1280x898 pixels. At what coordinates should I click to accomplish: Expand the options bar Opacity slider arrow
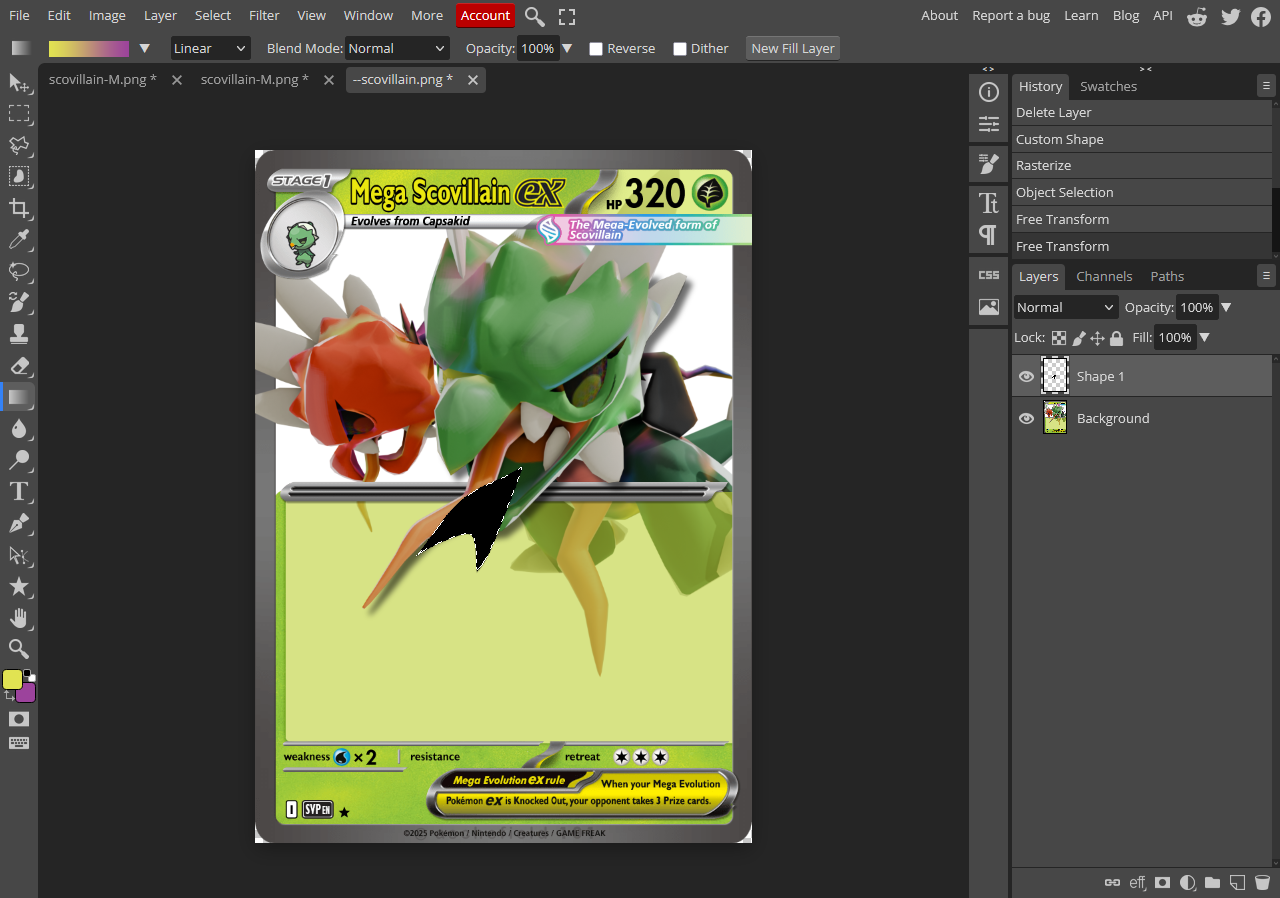pyautogui.click(x=567, y=48)
